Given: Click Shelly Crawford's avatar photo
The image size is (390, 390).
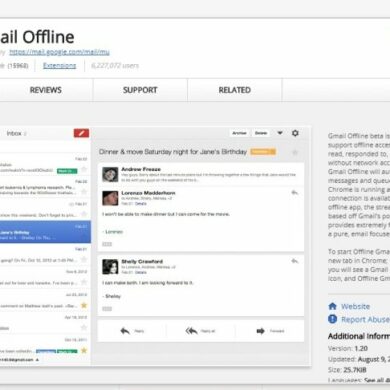Looking at the screenshot, I should [110, 266].
